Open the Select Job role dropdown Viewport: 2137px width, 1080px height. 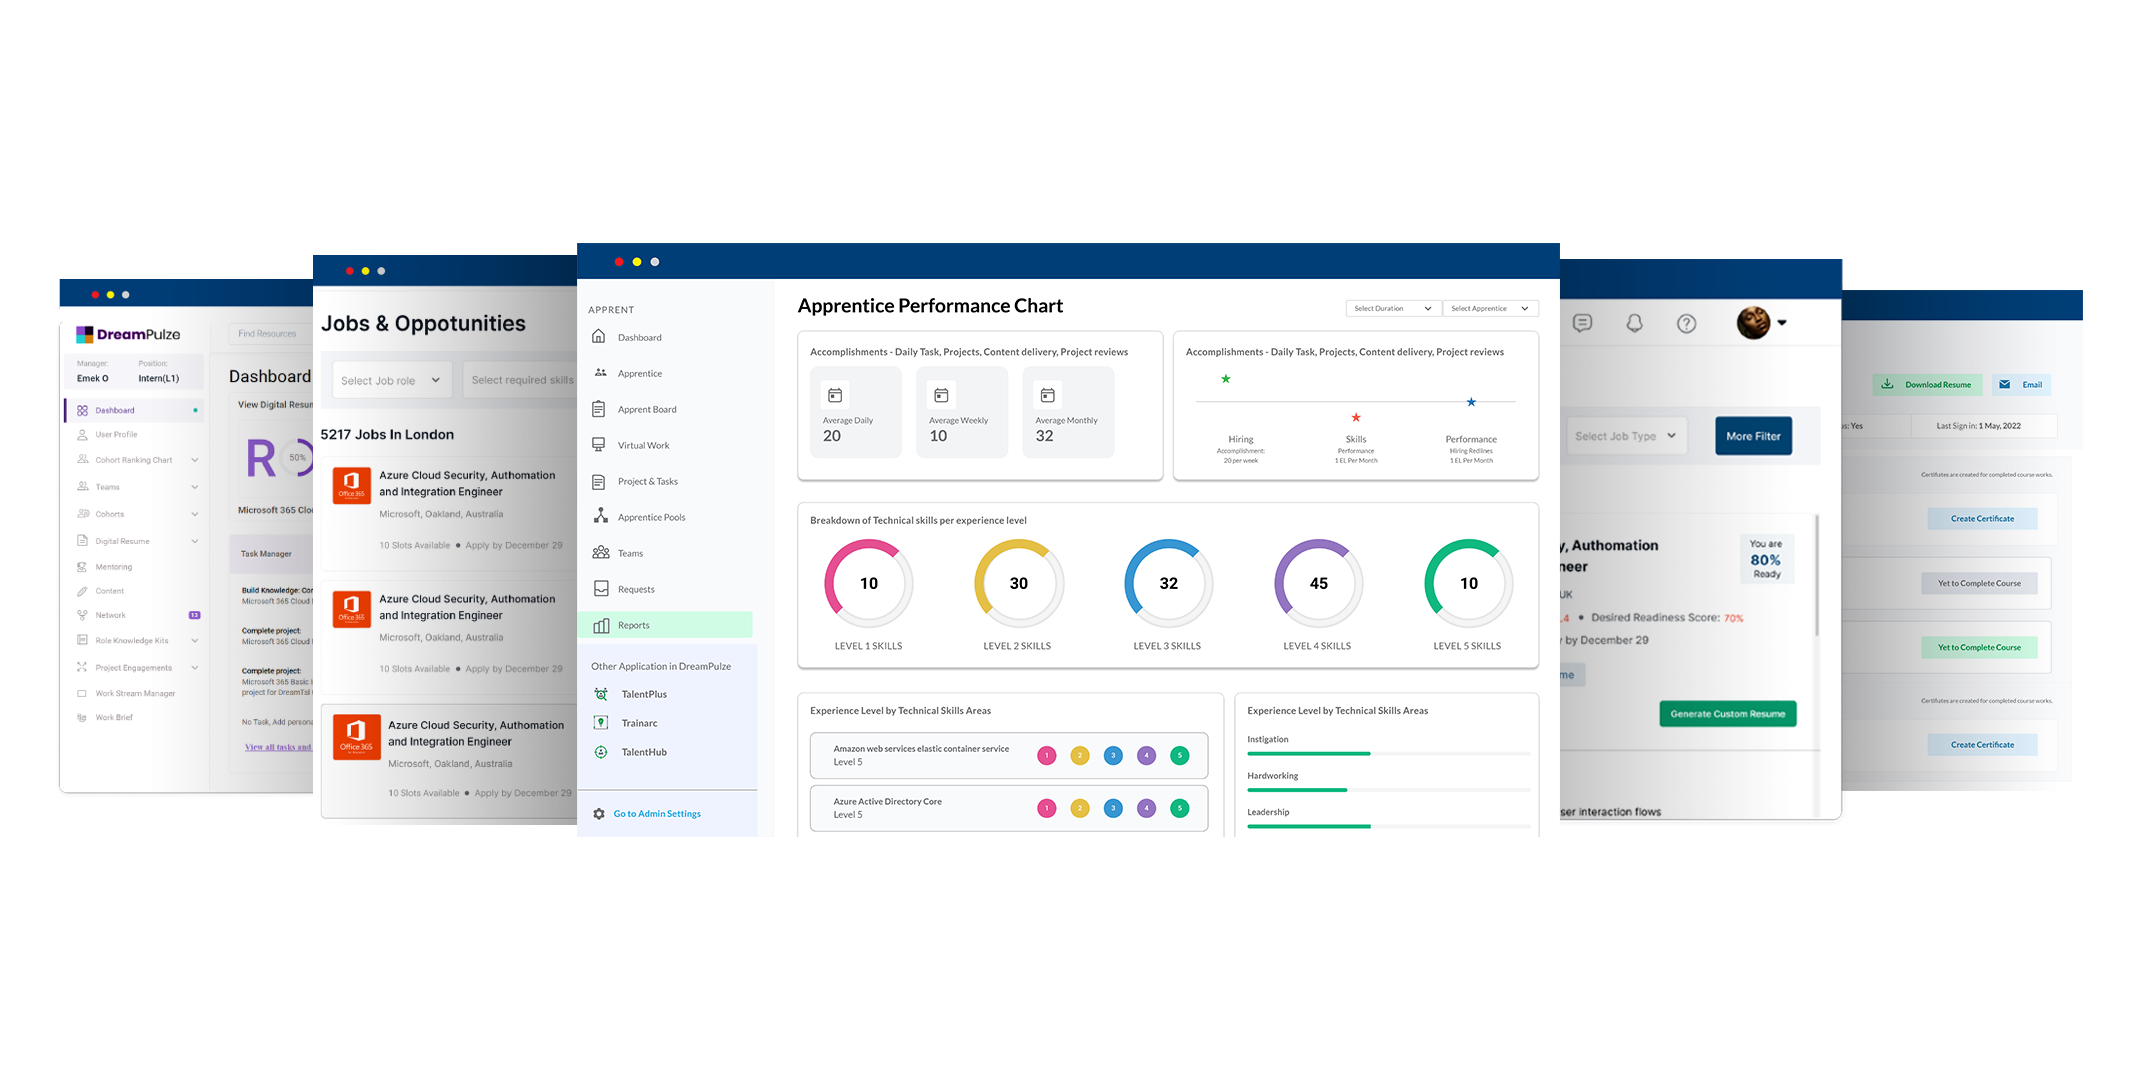[x=391, y=380]
